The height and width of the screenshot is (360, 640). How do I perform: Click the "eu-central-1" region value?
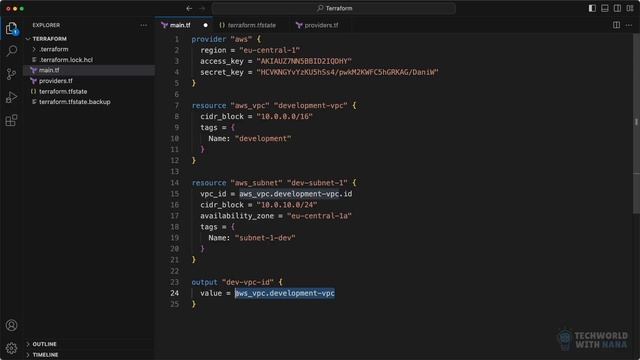[269, 50]
